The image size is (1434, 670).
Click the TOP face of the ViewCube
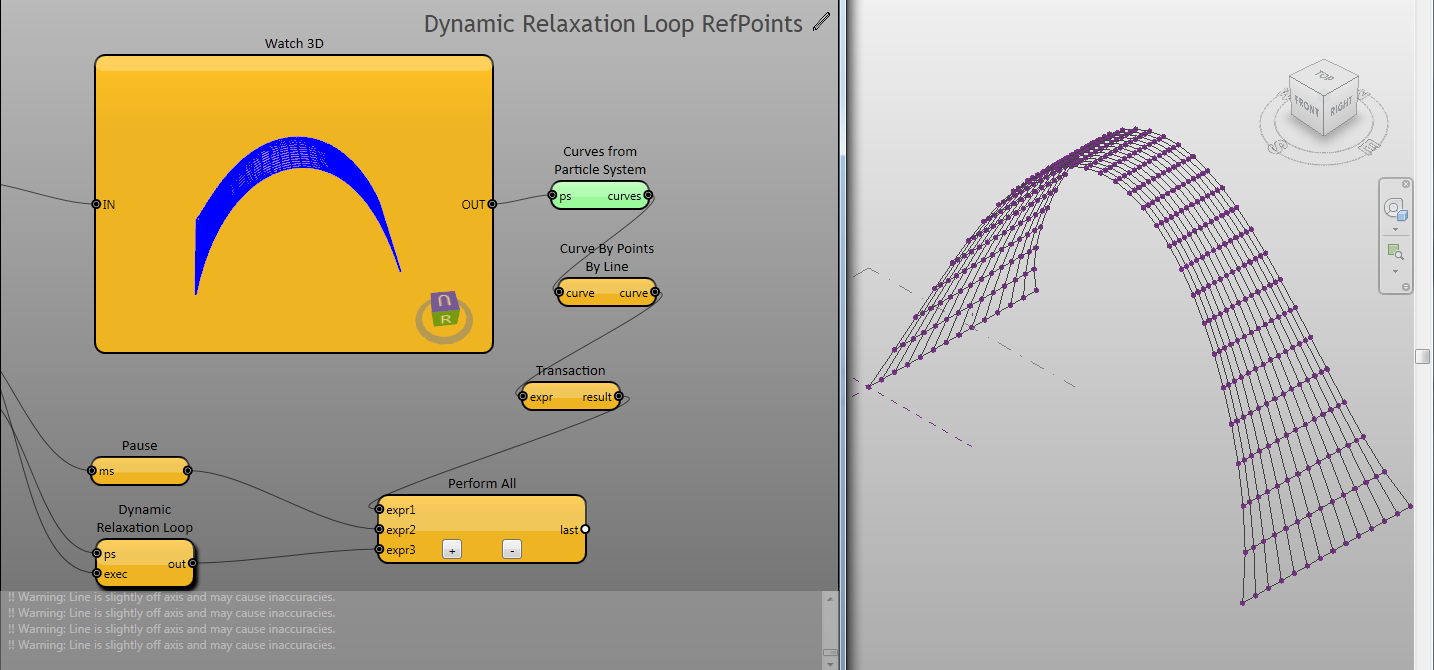point(1324,77)
